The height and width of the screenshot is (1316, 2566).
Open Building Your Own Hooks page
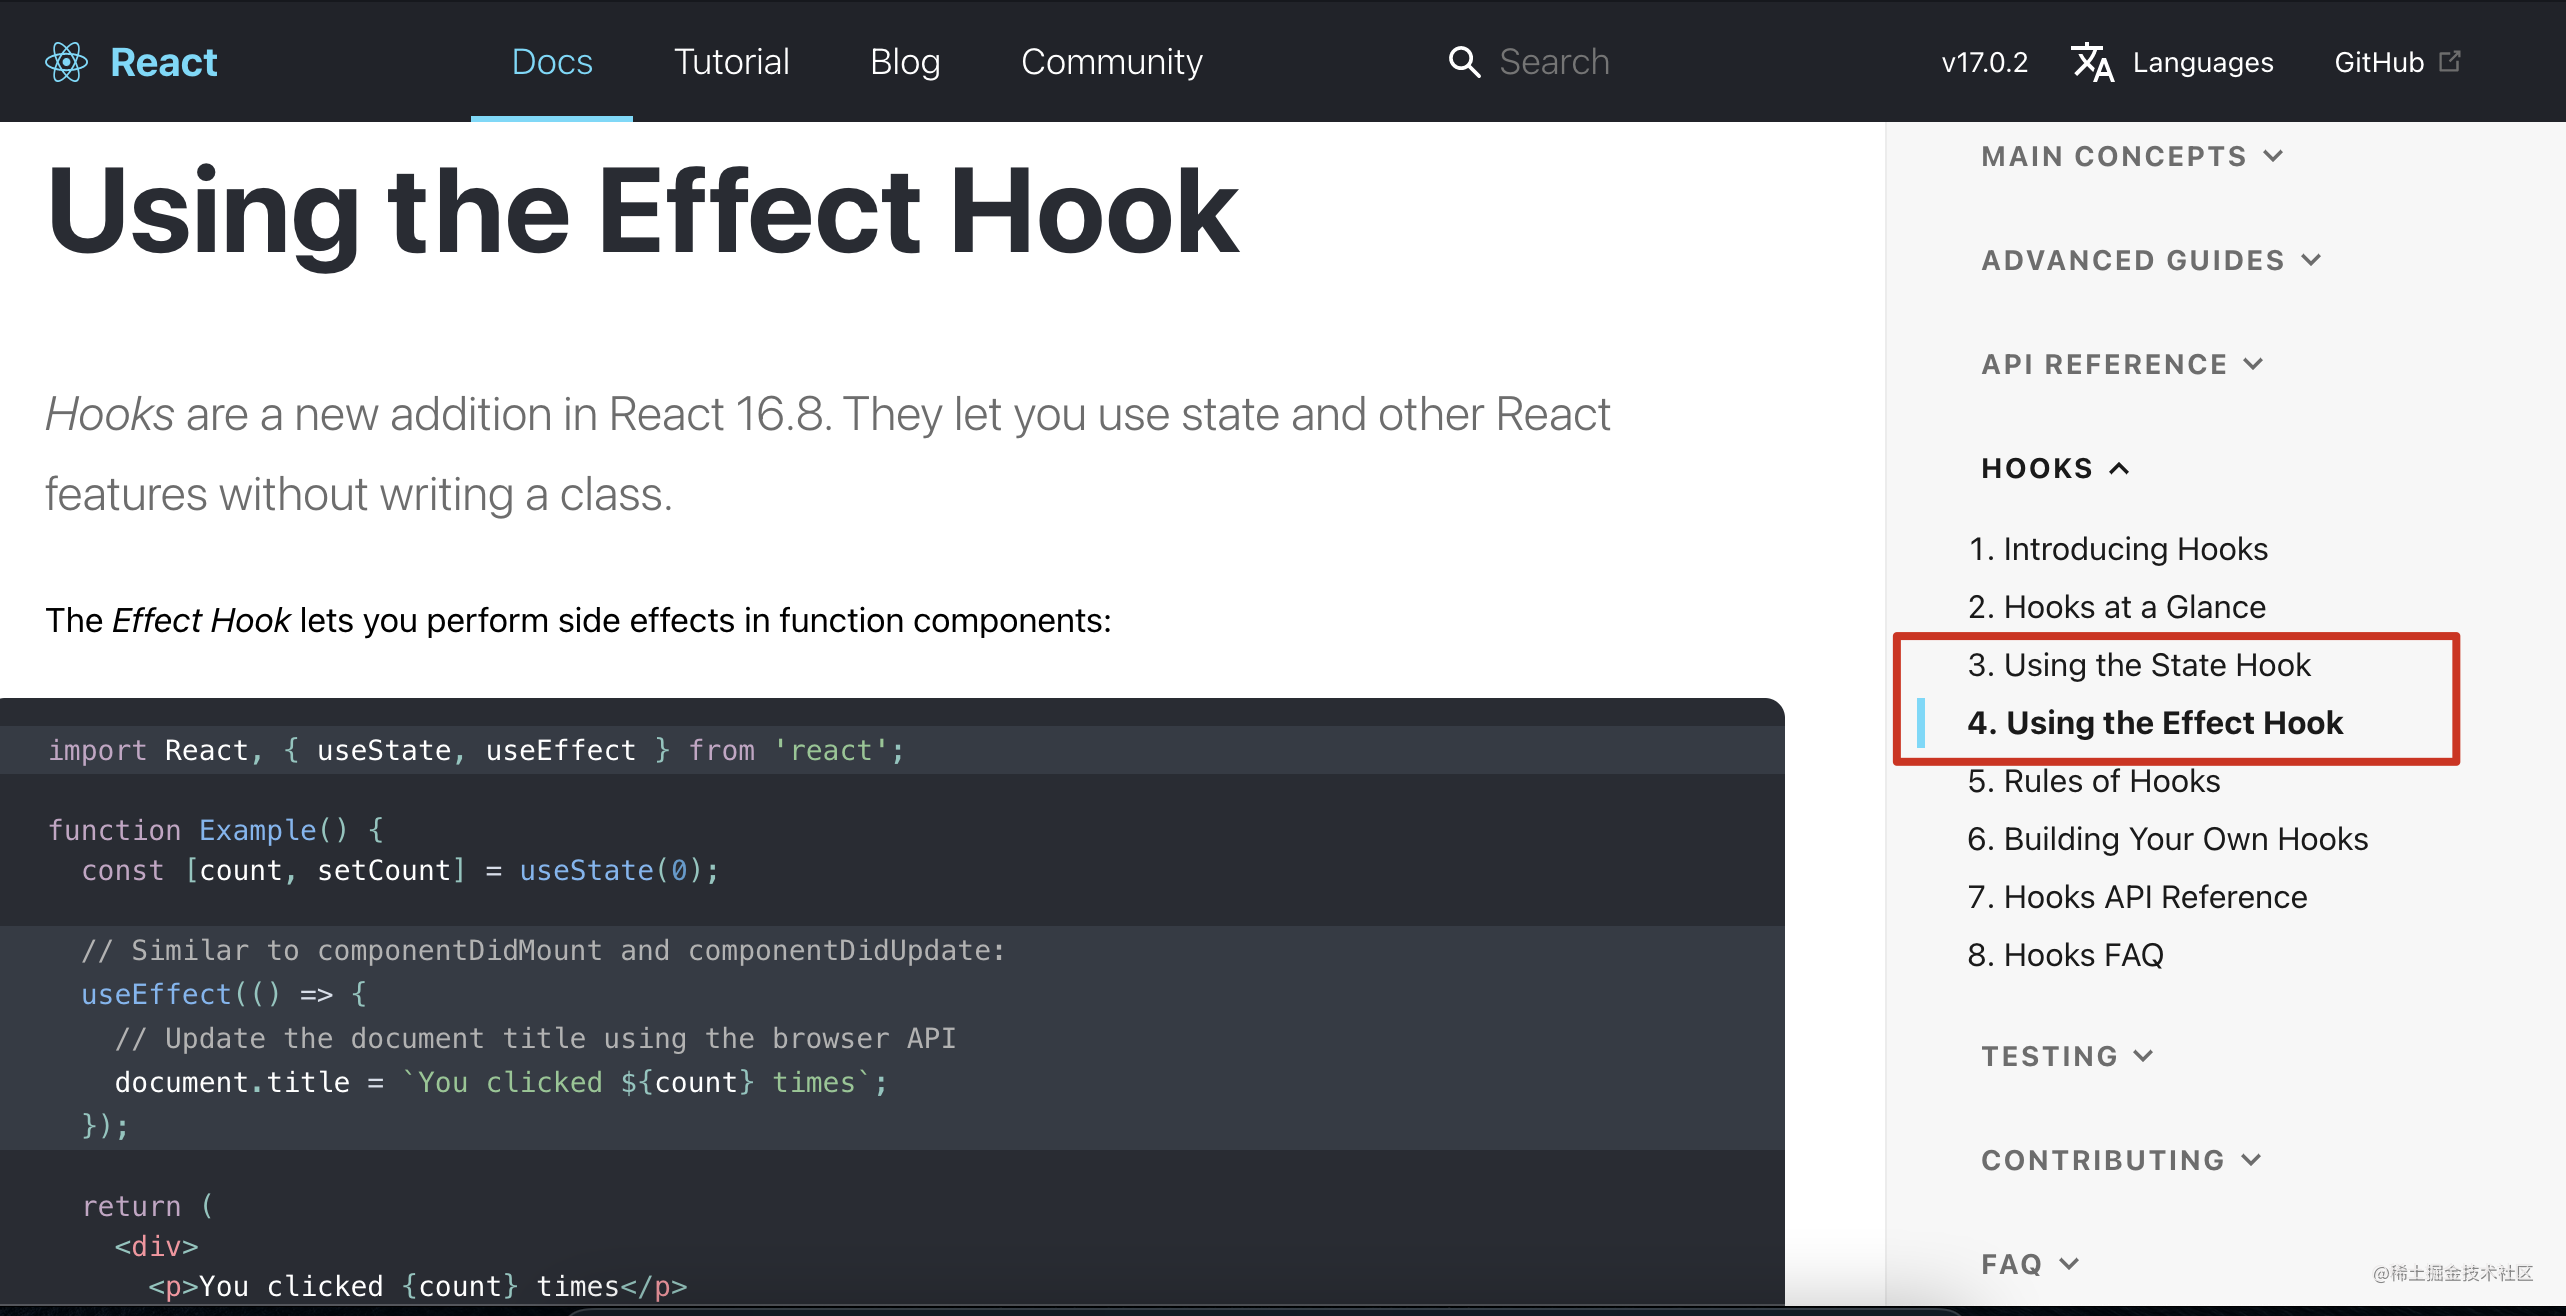(2167, 839)
